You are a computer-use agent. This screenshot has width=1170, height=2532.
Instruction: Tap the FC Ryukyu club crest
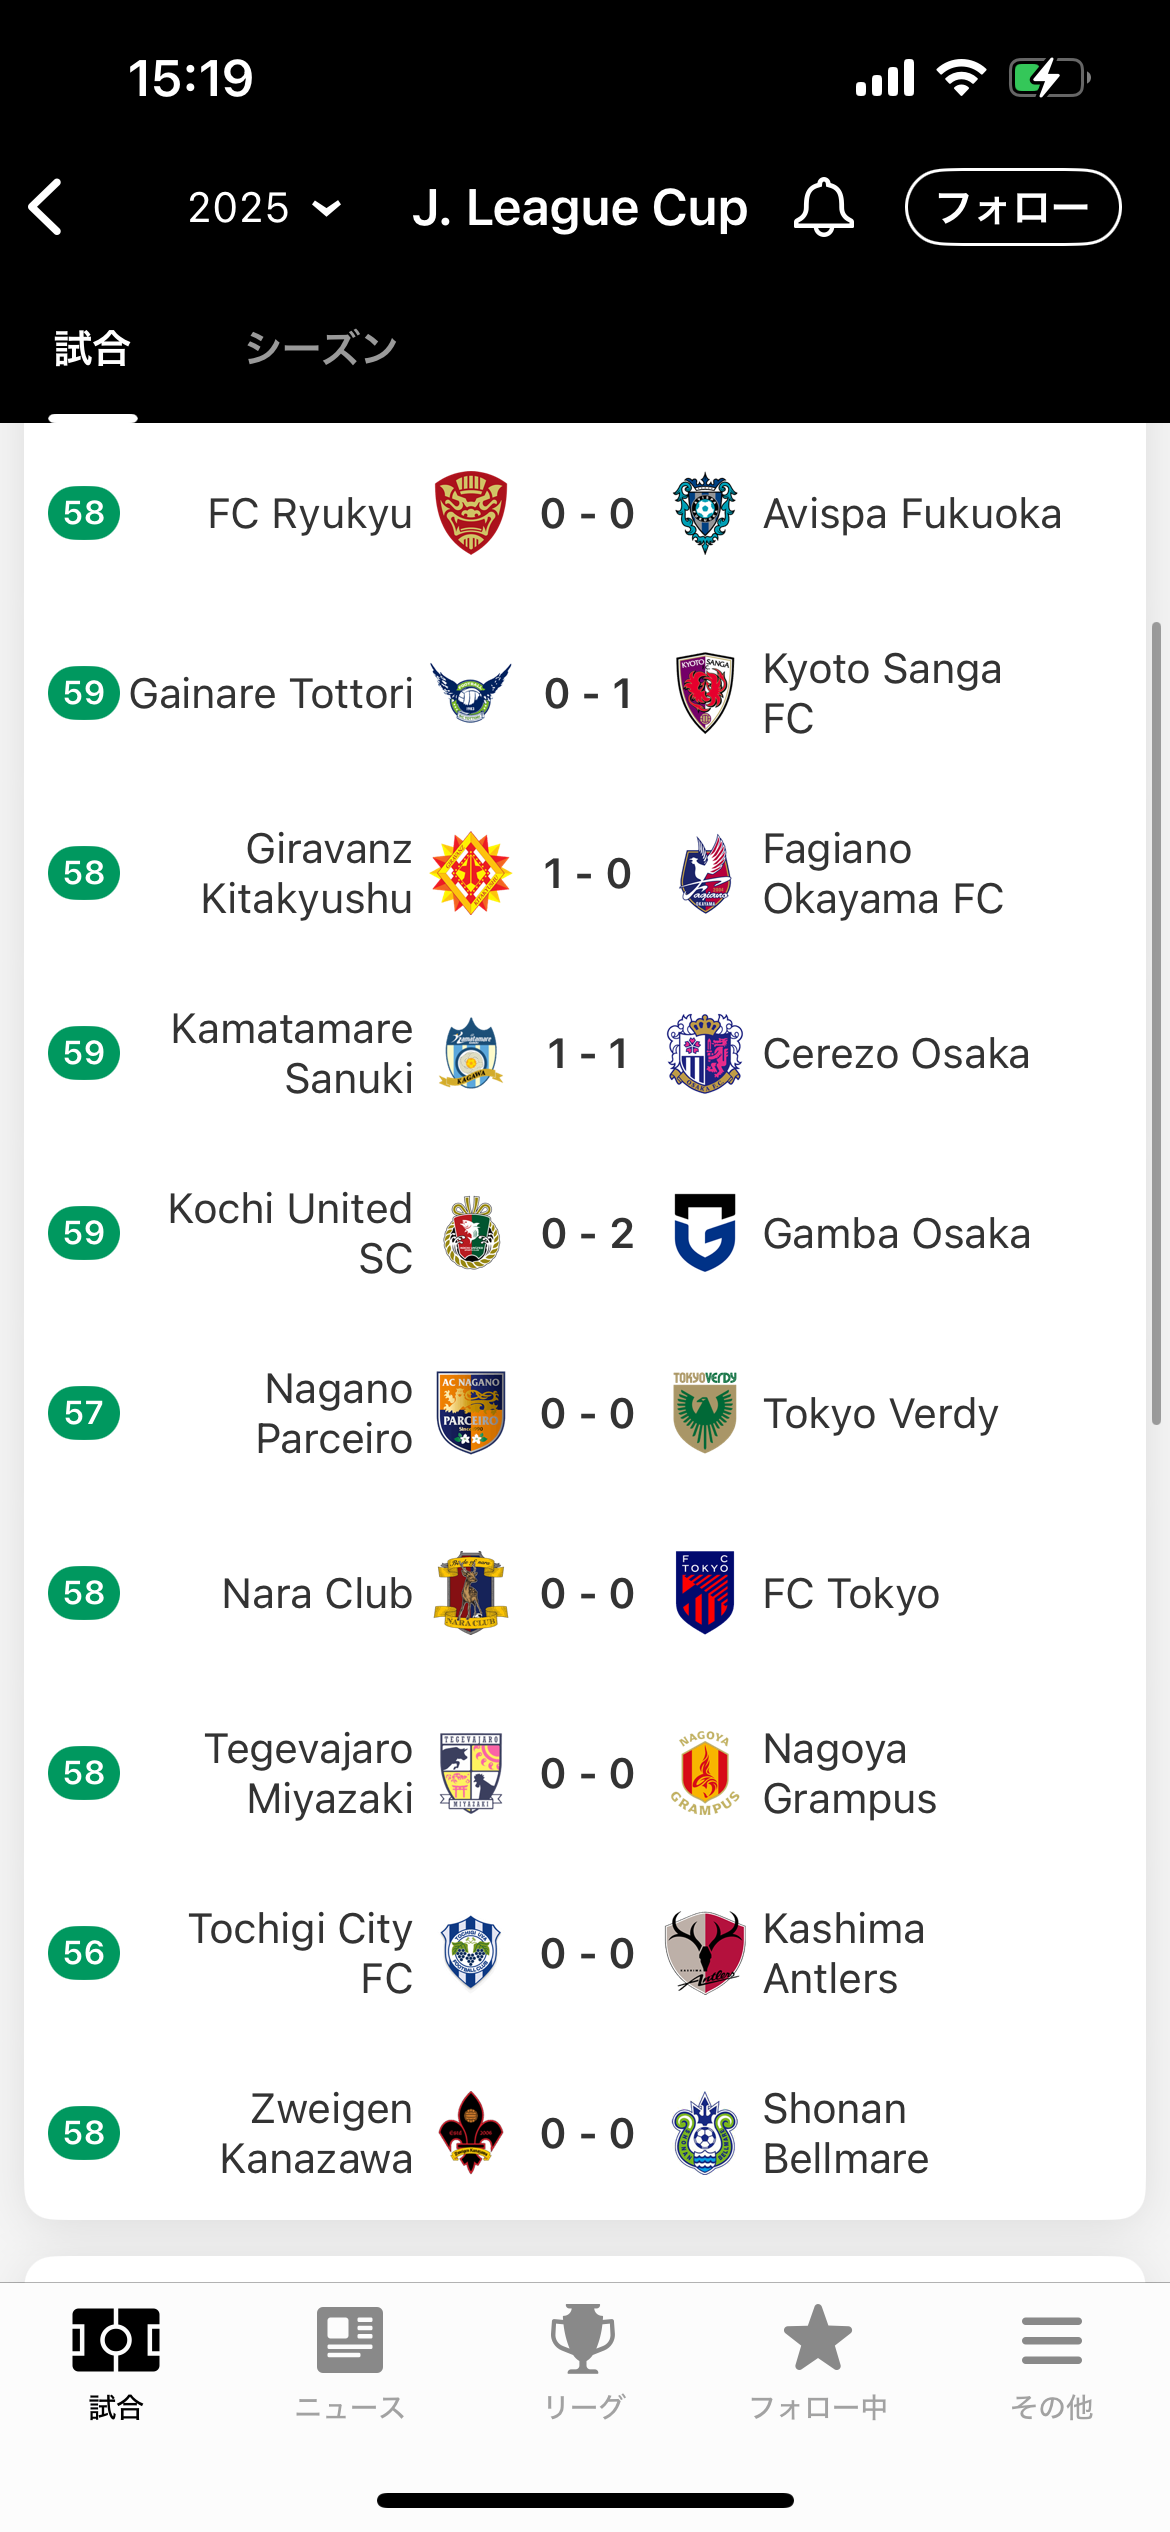[x=471, y=513]
